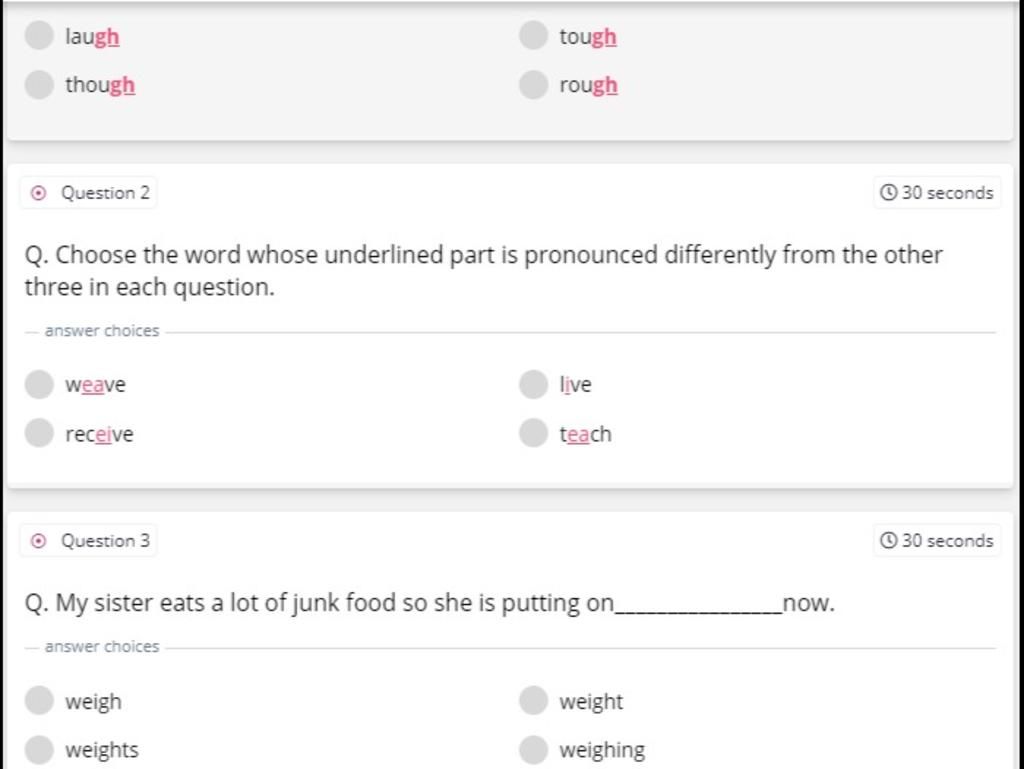Click the Question 2 label badge

88,193
